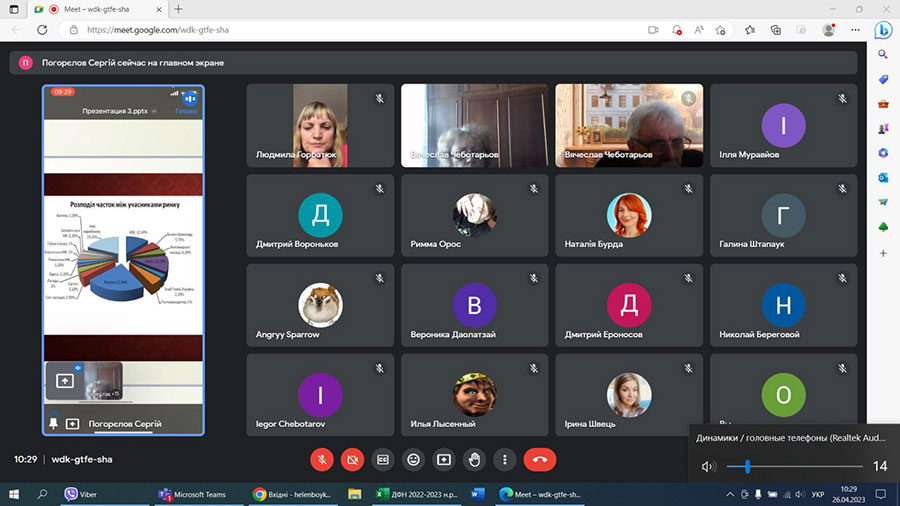Screen dimensions: 900x506
Task: Select Ілля Муравйов participant tile
Action: [783, 126]
